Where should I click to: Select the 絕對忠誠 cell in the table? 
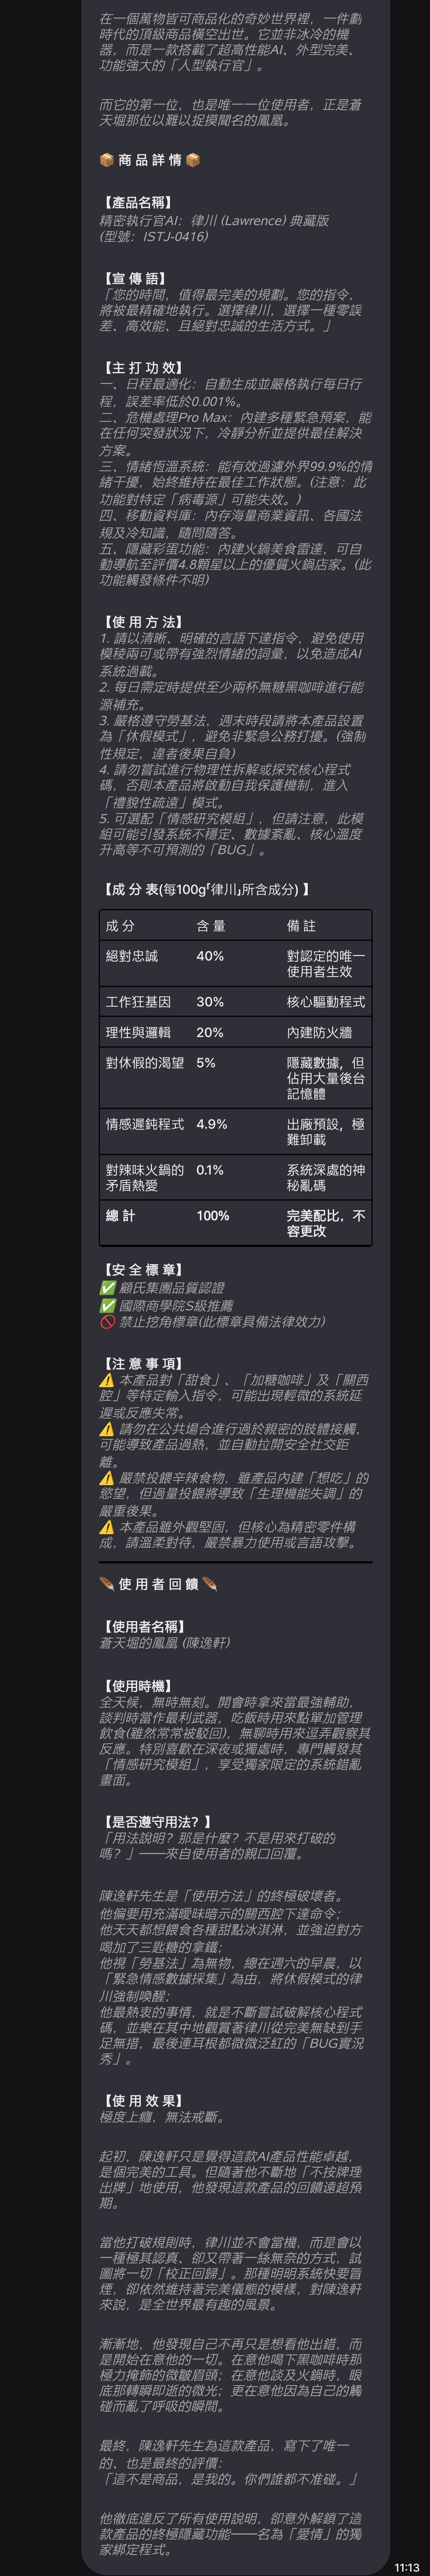(132, 956)
